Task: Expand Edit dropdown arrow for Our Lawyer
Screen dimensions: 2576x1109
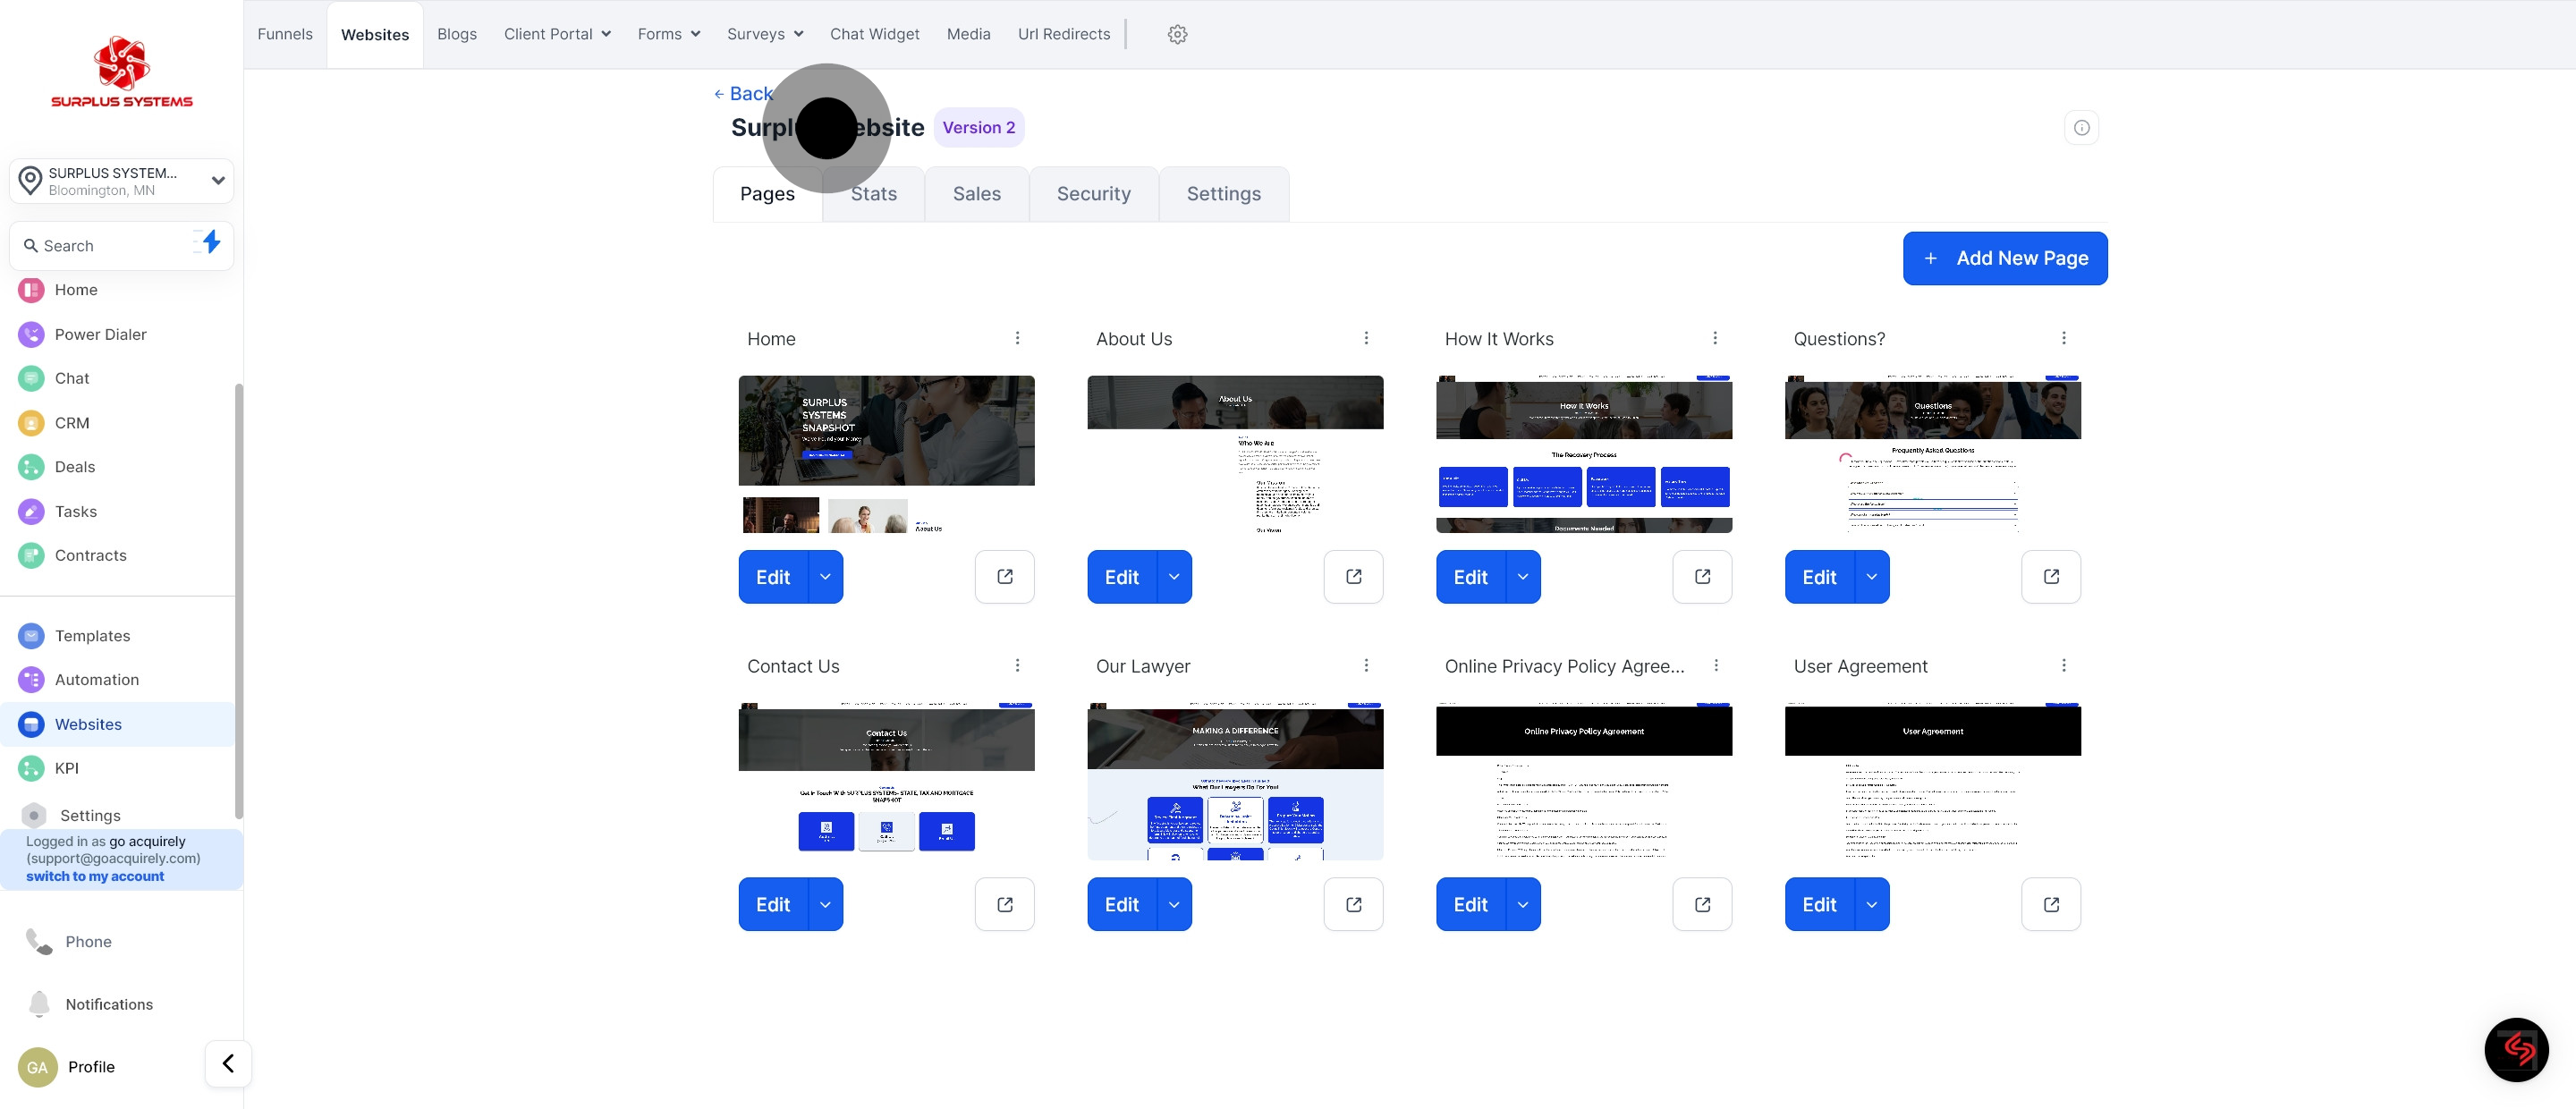Action: click(x=1174, y=904)
